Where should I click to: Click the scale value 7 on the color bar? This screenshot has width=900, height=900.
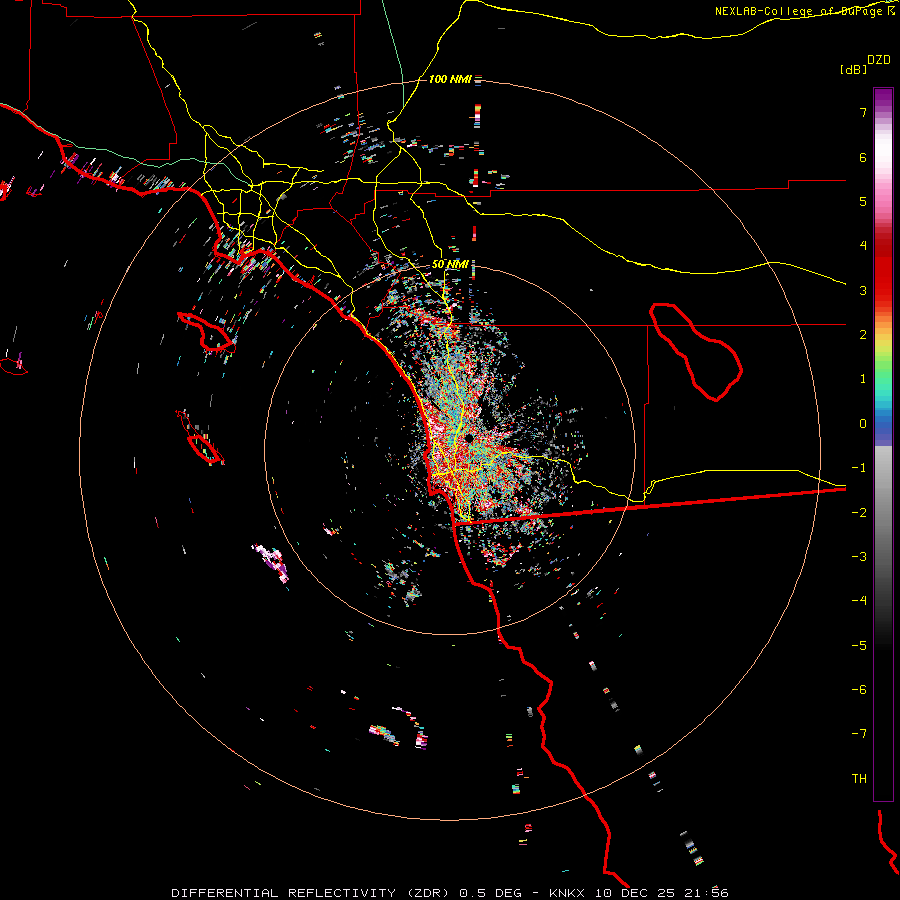(x=863, y=112)
